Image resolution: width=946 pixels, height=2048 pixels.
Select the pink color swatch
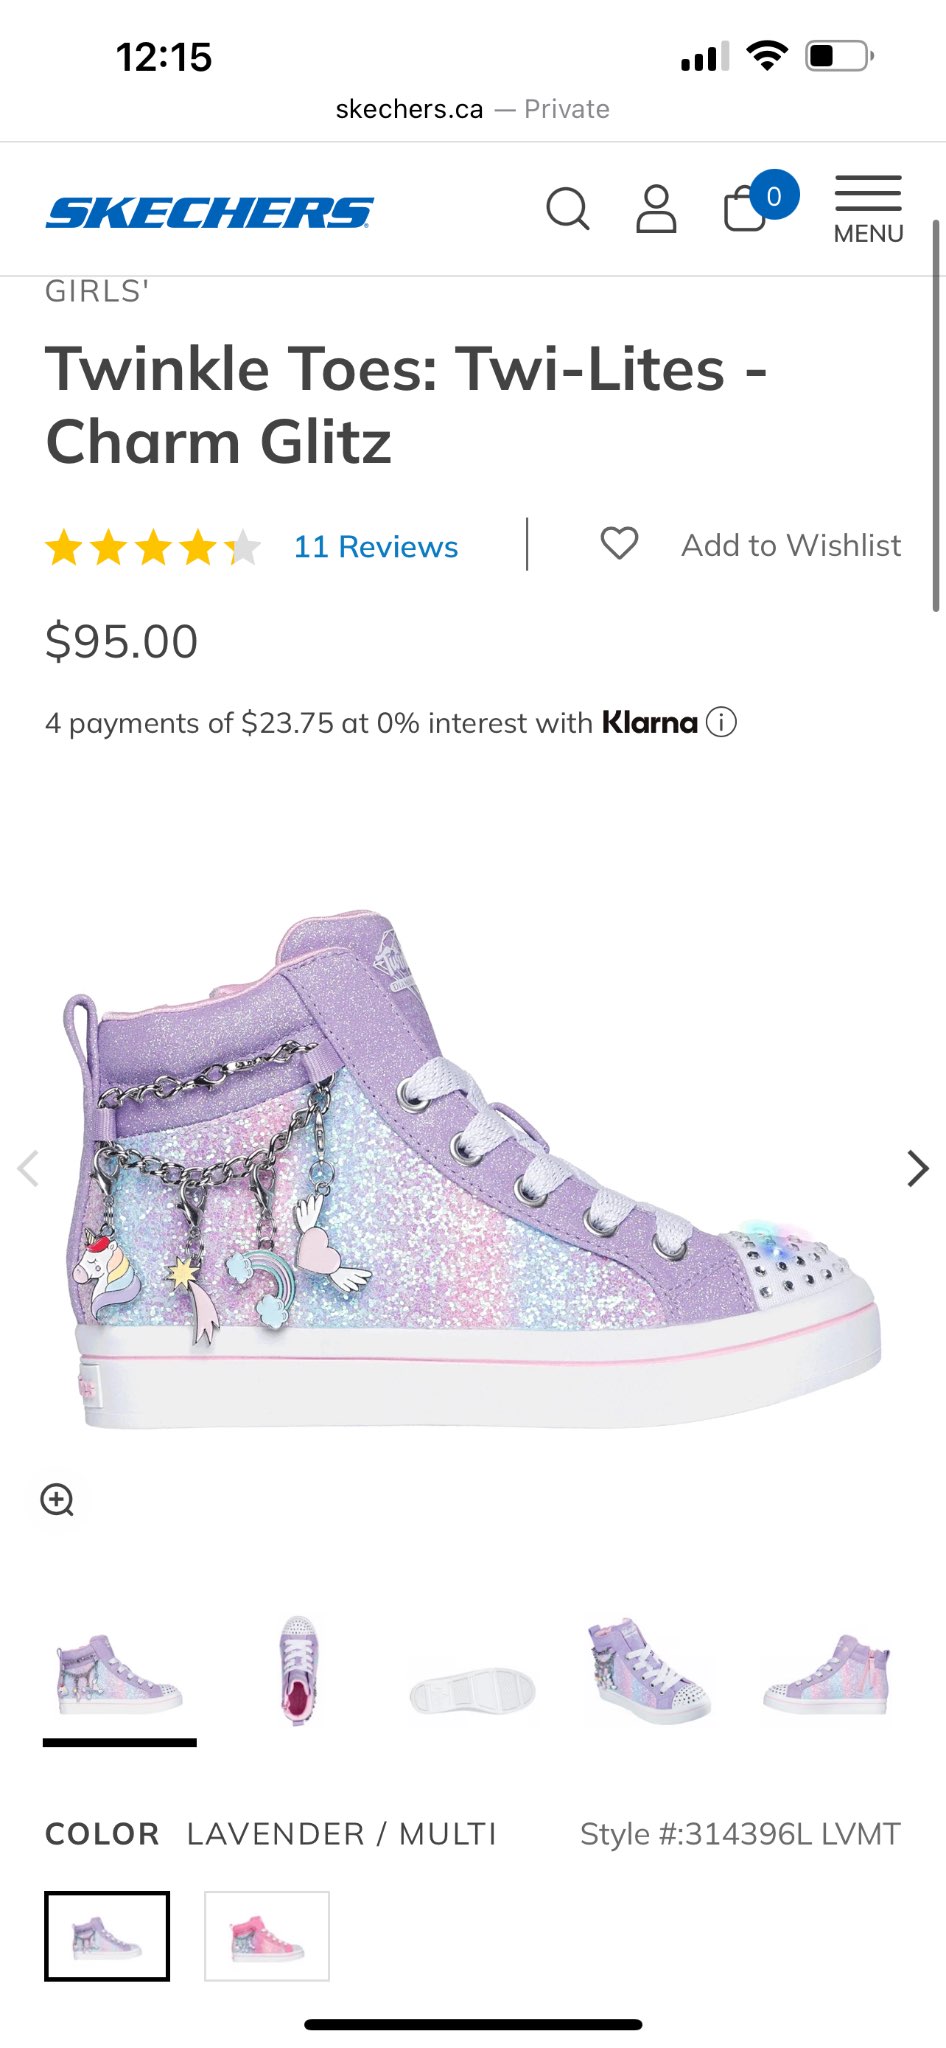click(267, 1936)
